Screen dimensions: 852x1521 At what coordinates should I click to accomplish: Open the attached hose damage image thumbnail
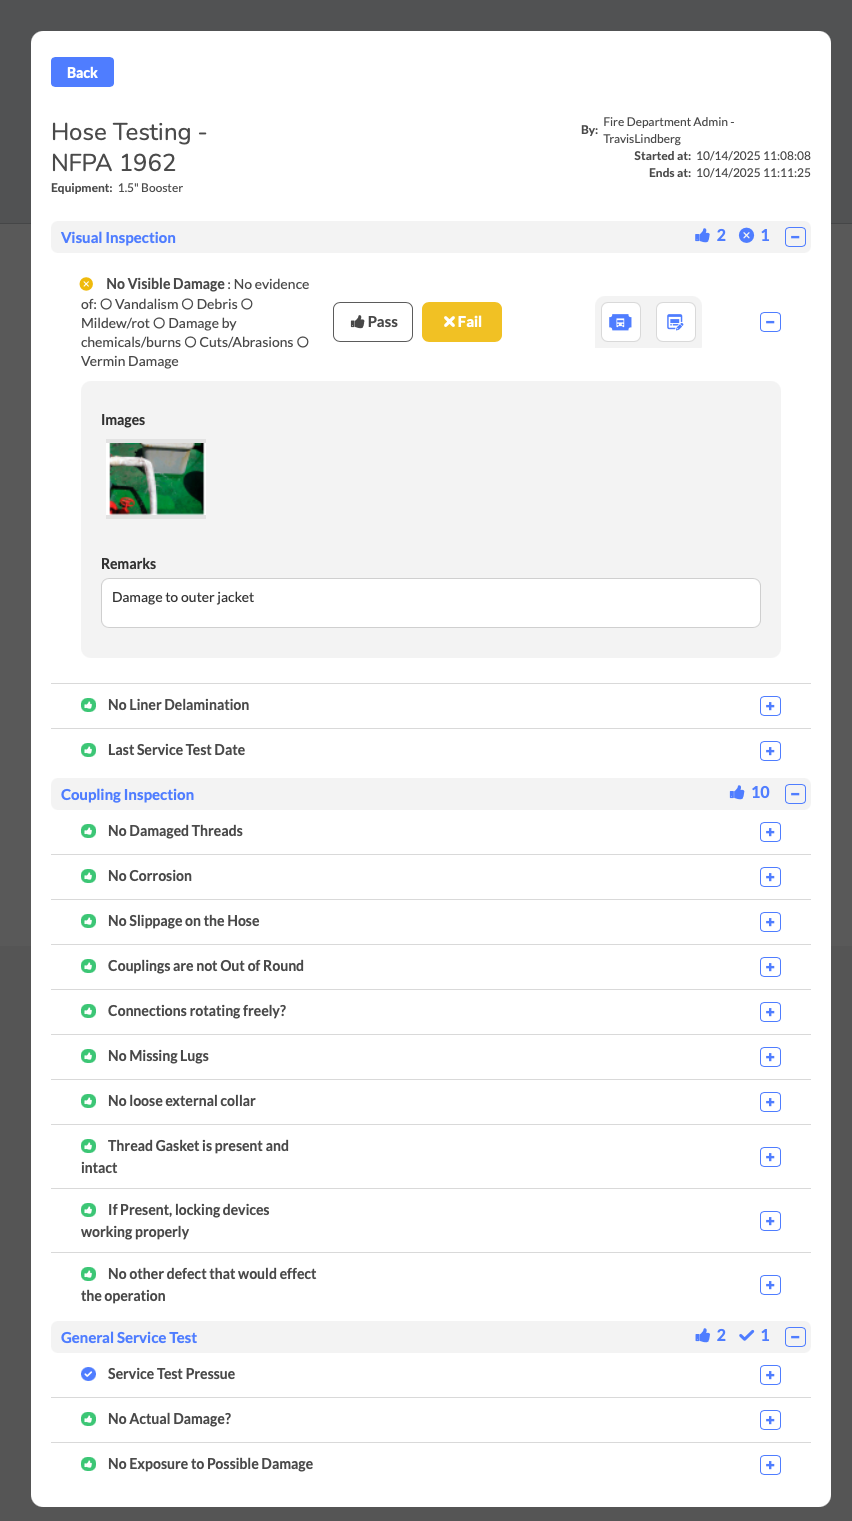156,479
